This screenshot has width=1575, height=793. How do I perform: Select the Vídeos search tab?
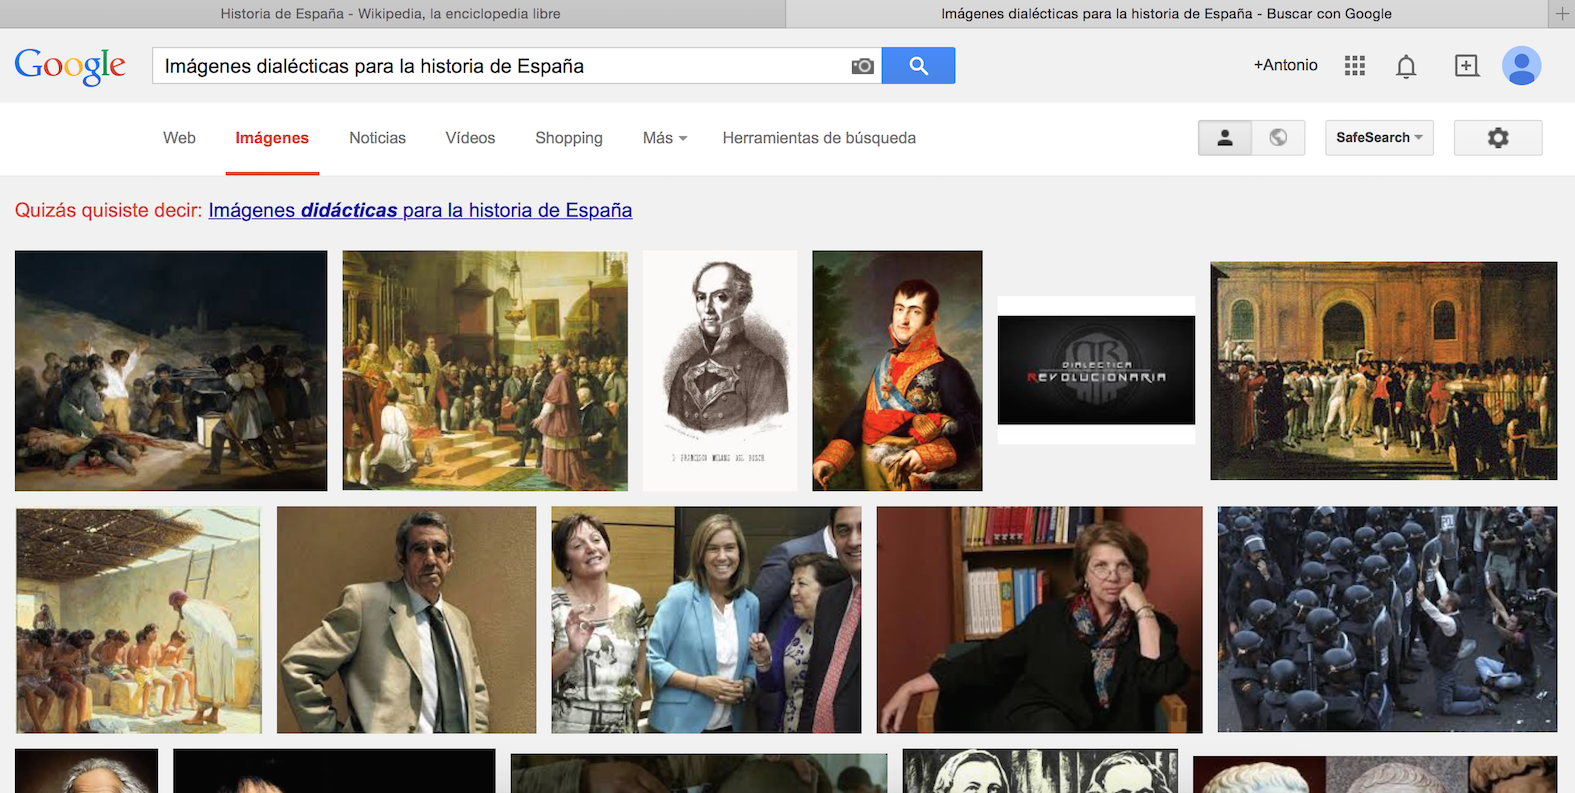470,138
